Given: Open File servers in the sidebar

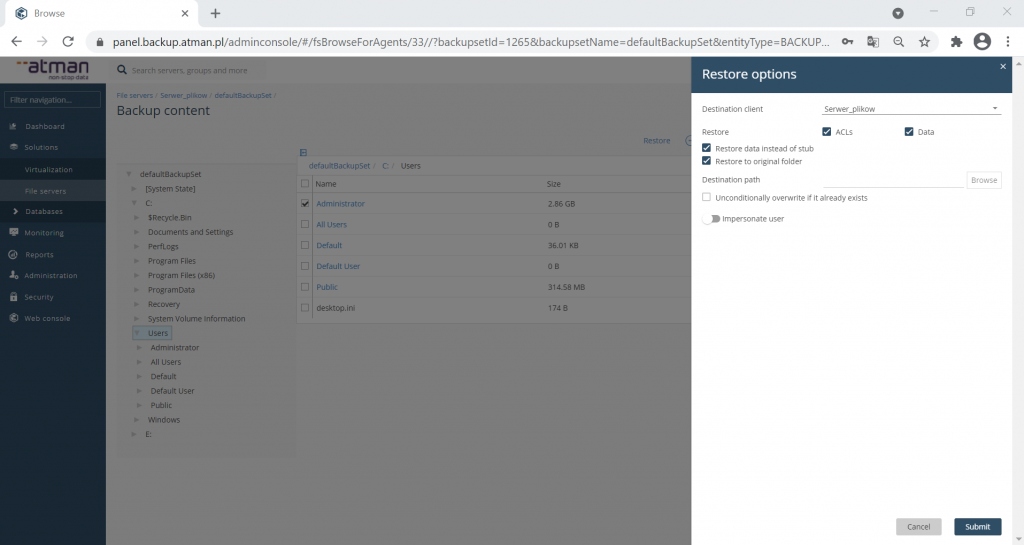Looking at the screenshot, I should pyautogui.click(x=44, y=190).
